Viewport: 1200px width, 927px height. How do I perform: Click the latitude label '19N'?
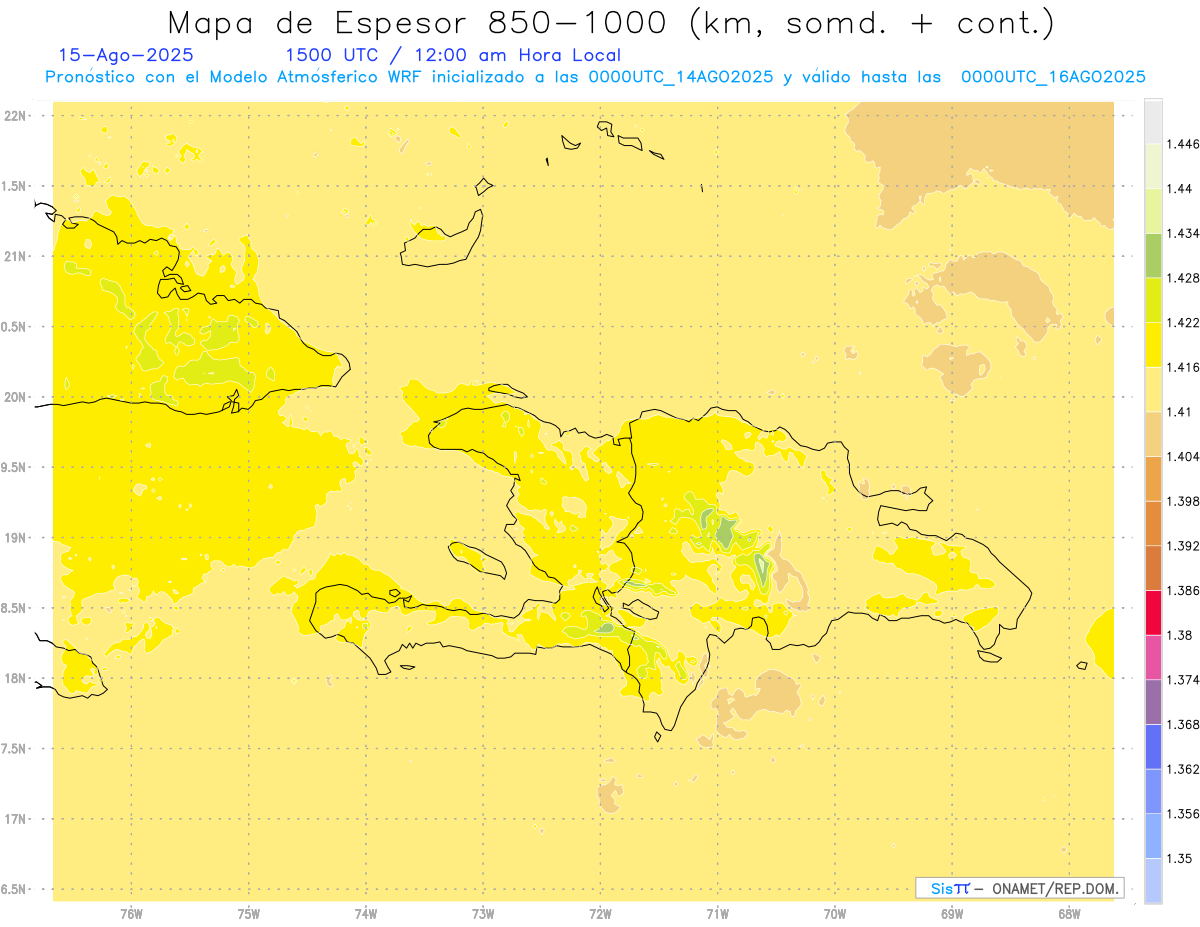[15, 538]
